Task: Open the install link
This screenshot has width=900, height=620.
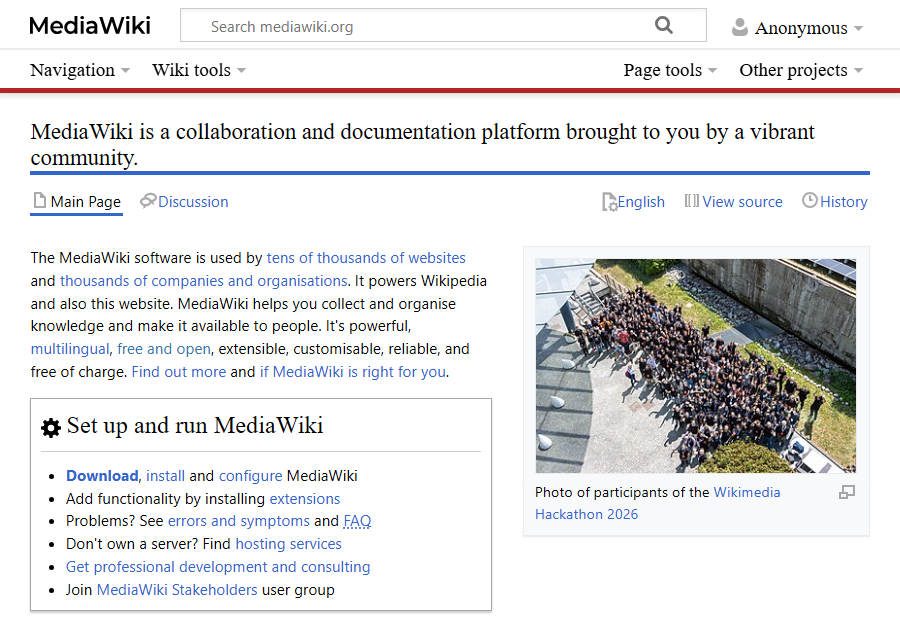Action: (x=165, y=476)
